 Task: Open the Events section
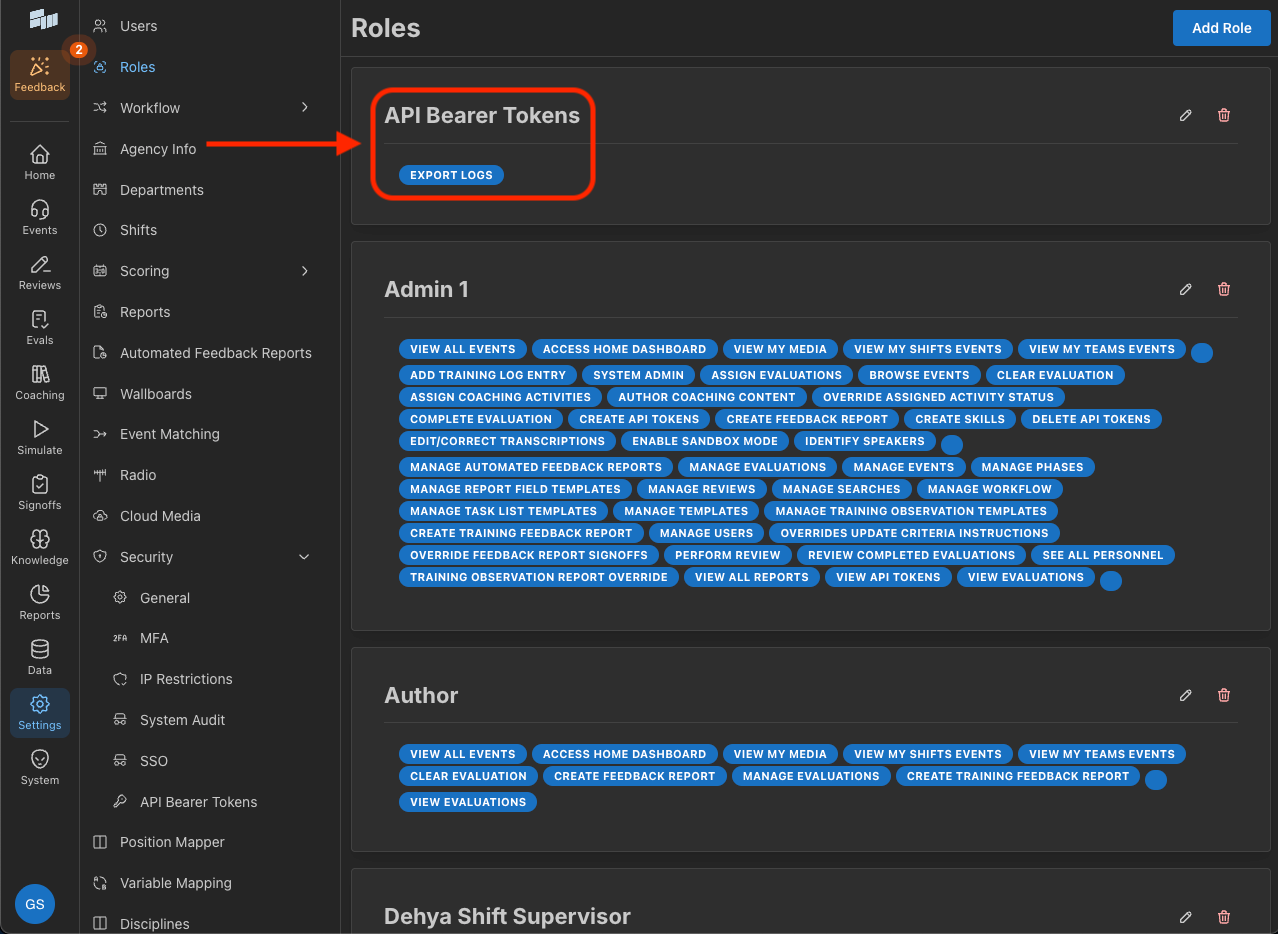pos(39,215)
